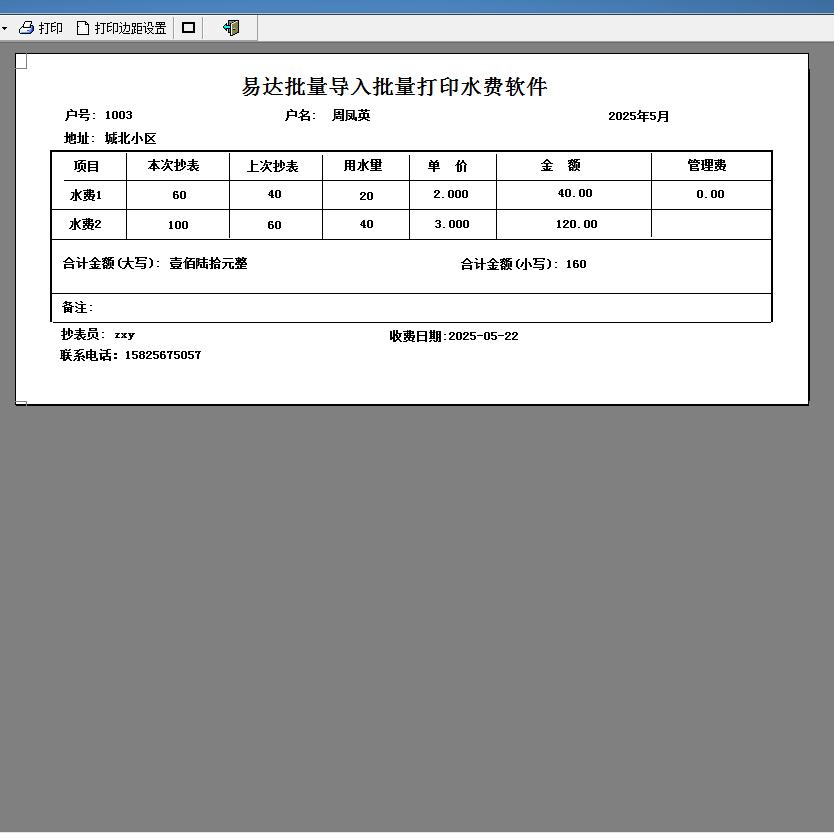Click the square page-view toolbar icon
Screen dimensions: 834x834
click(188, 28)
